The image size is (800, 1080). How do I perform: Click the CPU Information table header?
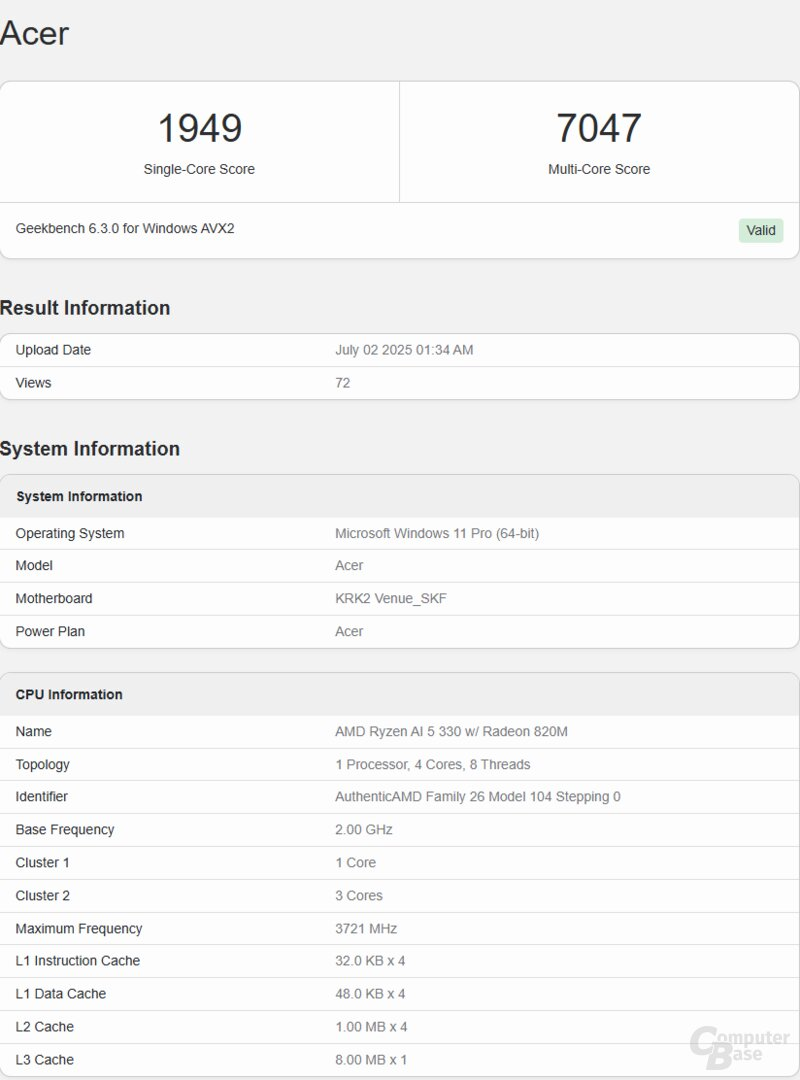pyautogui.click(x=69, y=694)
